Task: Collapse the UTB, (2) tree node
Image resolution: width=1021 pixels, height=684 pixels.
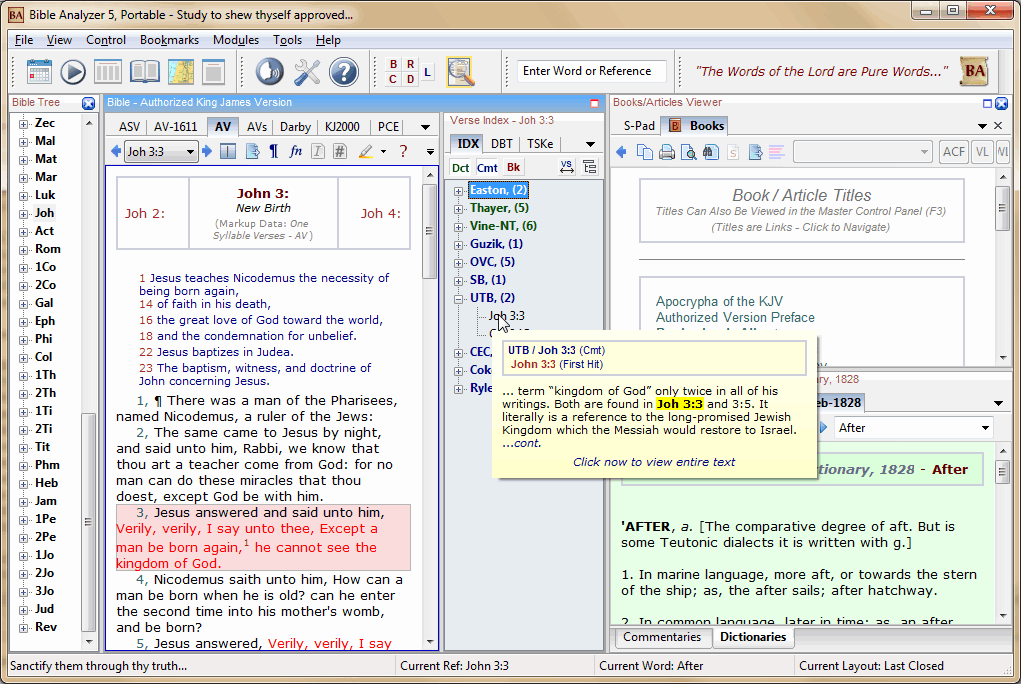Action: (x=458, y=298)
